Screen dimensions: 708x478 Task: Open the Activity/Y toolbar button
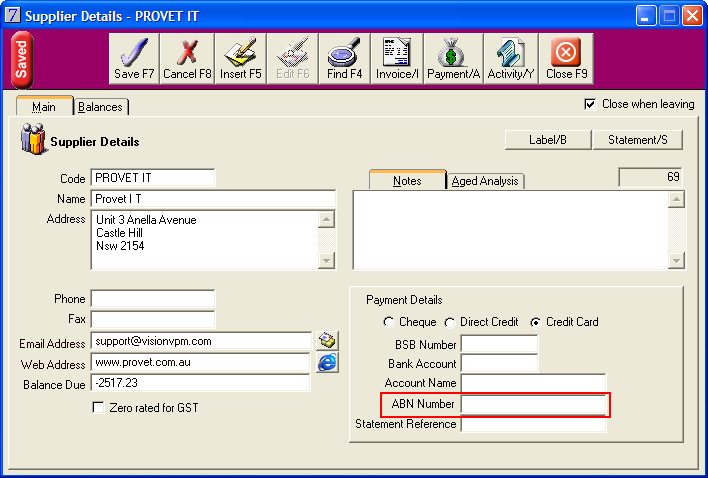click(x=511, y=59)
